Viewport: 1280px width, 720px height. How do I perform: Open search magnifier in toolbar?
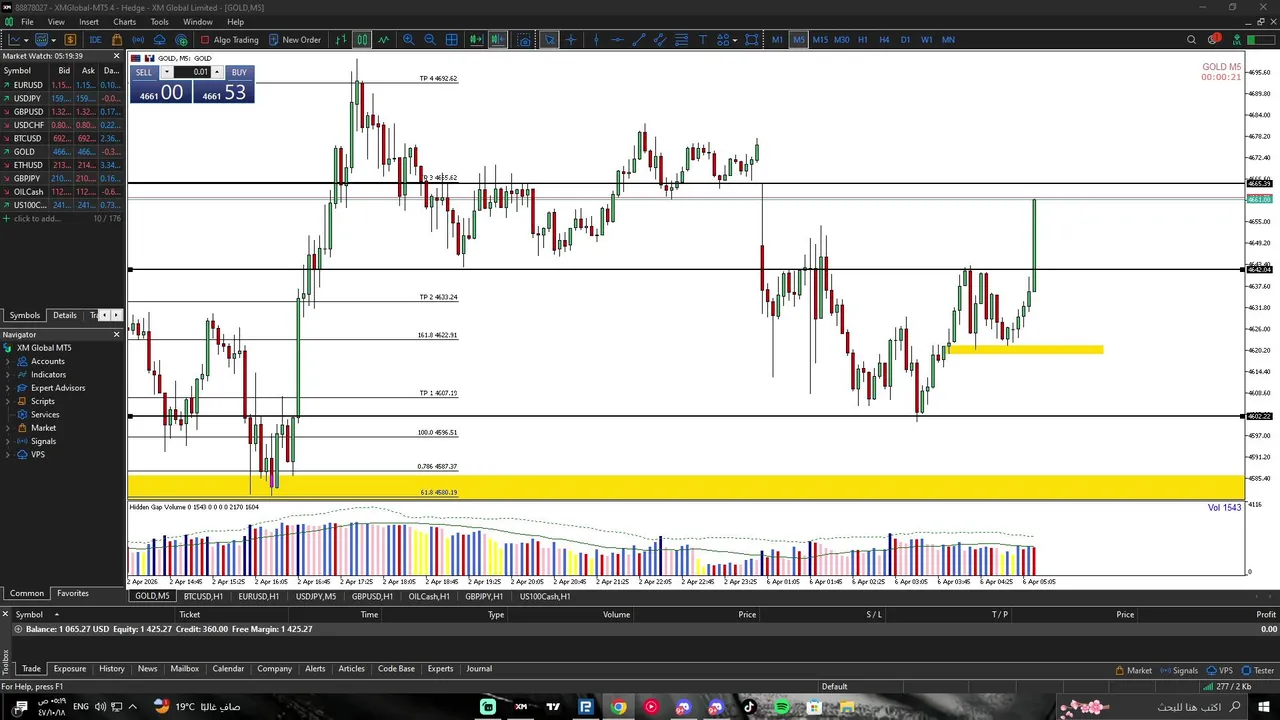(1191, 40)
